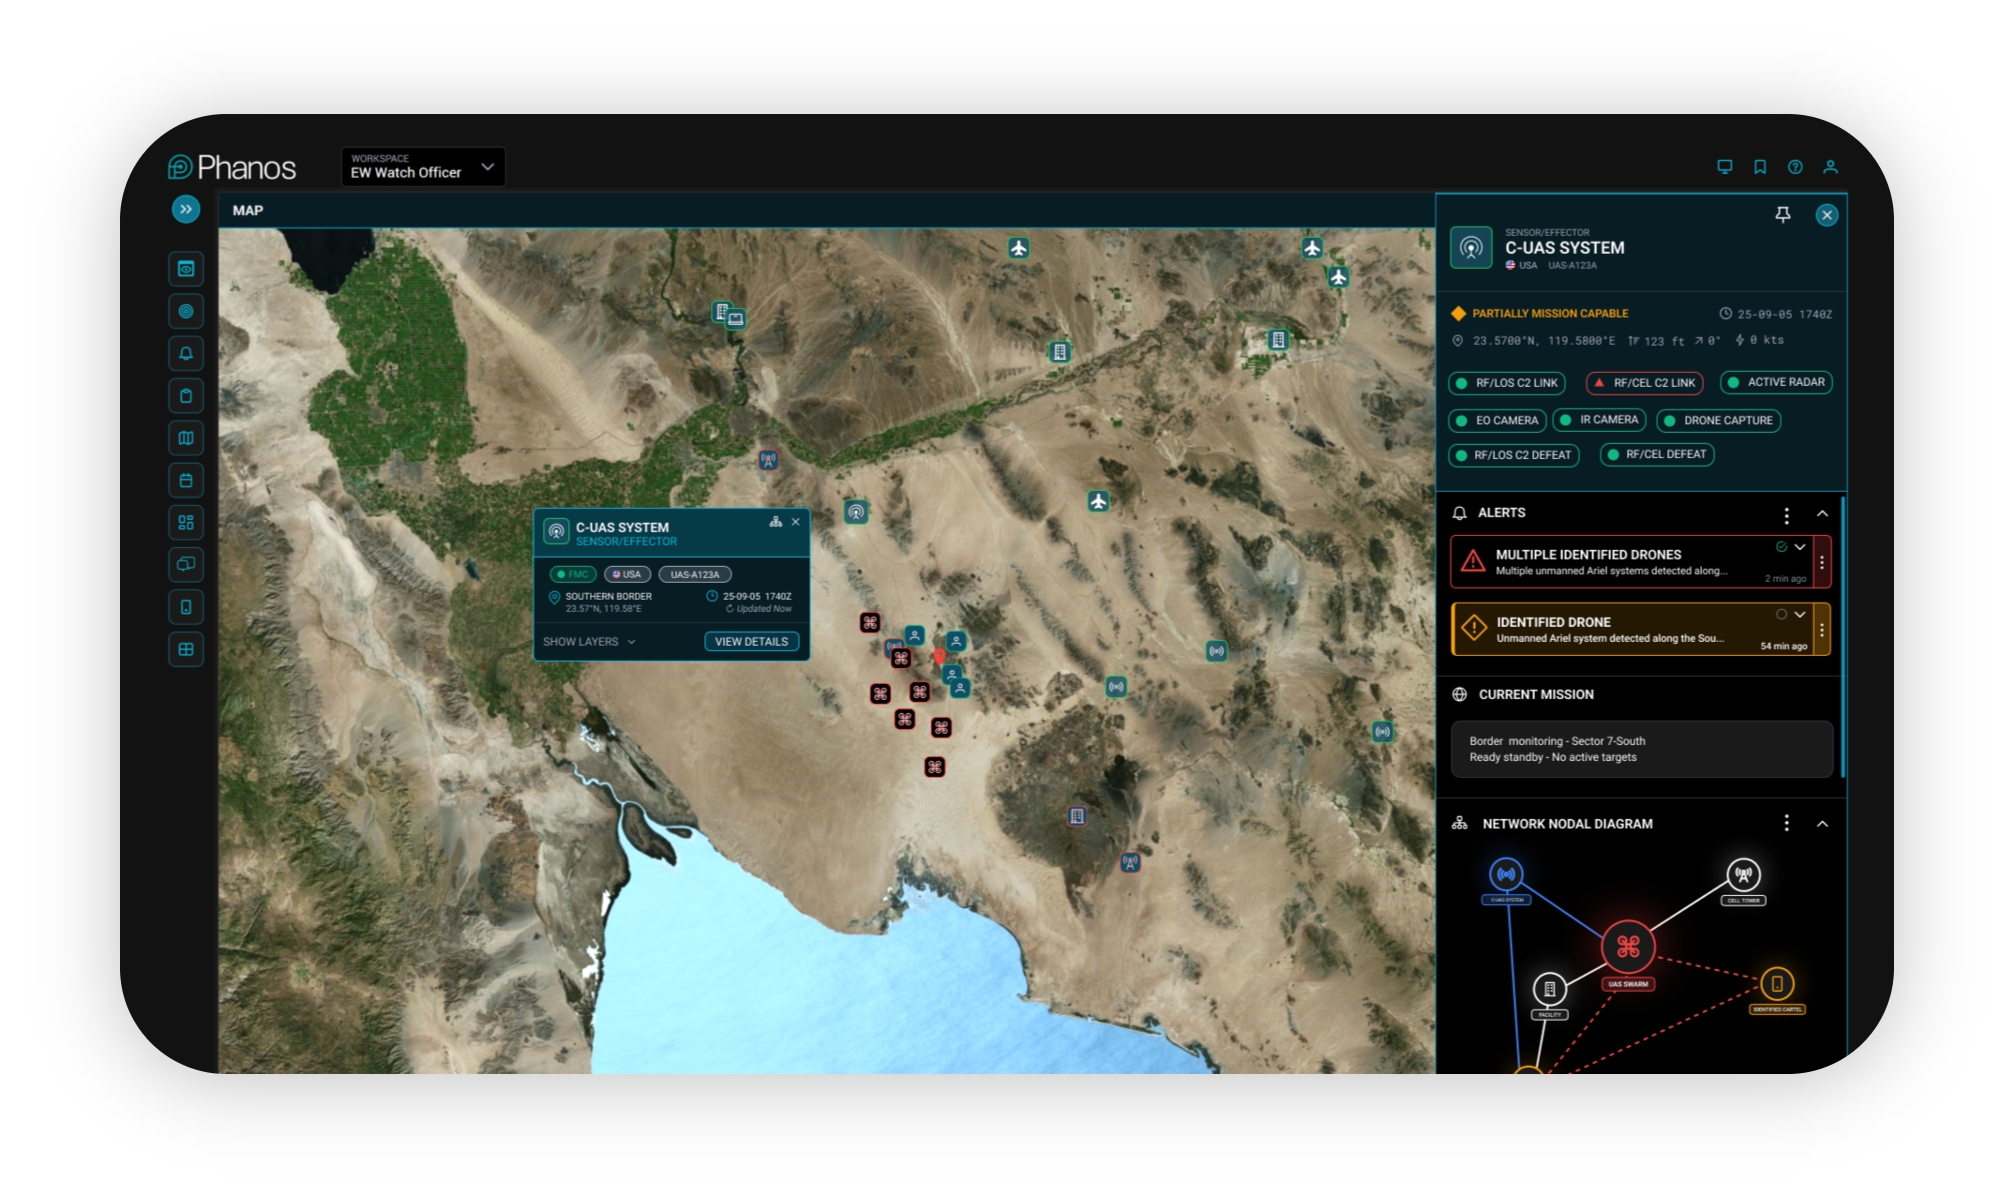Toggle acknowledge circle on Identified Drone alert
This screenshot has width=2014, height=1200.
tap(1781, 614)
